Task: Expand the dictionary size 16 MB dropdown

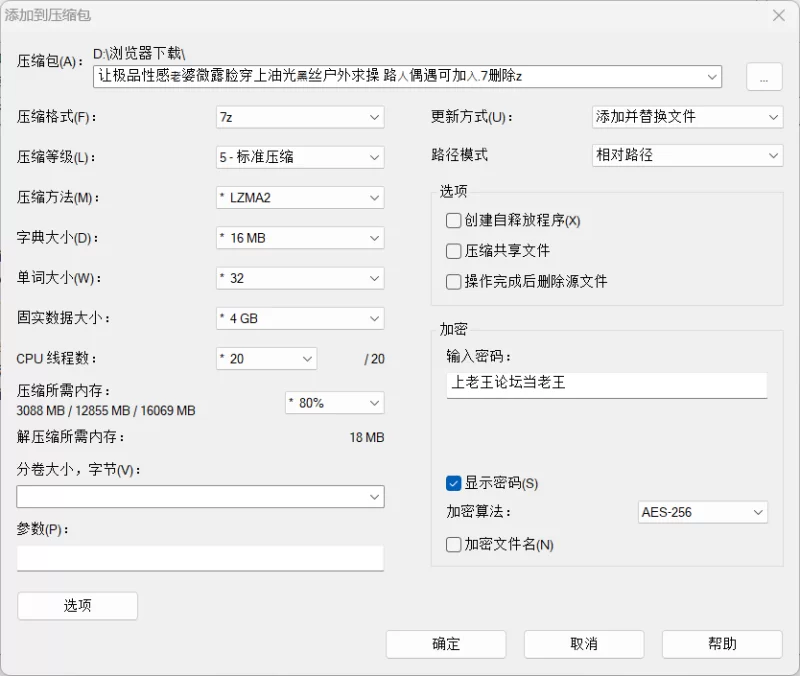Action: tap(300, 238)
